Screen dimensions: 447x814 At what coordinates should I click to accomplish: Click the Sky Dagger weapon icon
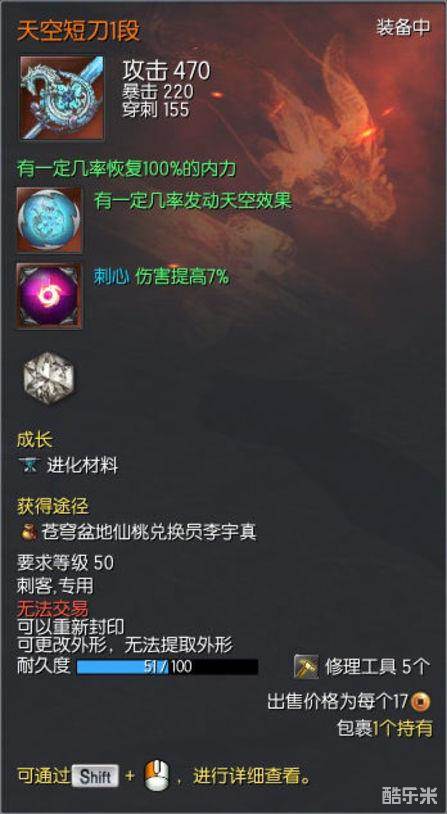click(62, 99)
